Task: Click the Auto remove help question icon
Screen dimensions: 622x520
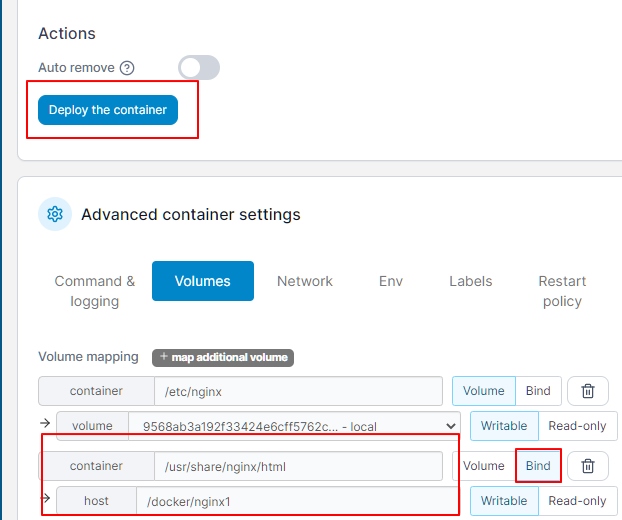Action: [127, 68]
